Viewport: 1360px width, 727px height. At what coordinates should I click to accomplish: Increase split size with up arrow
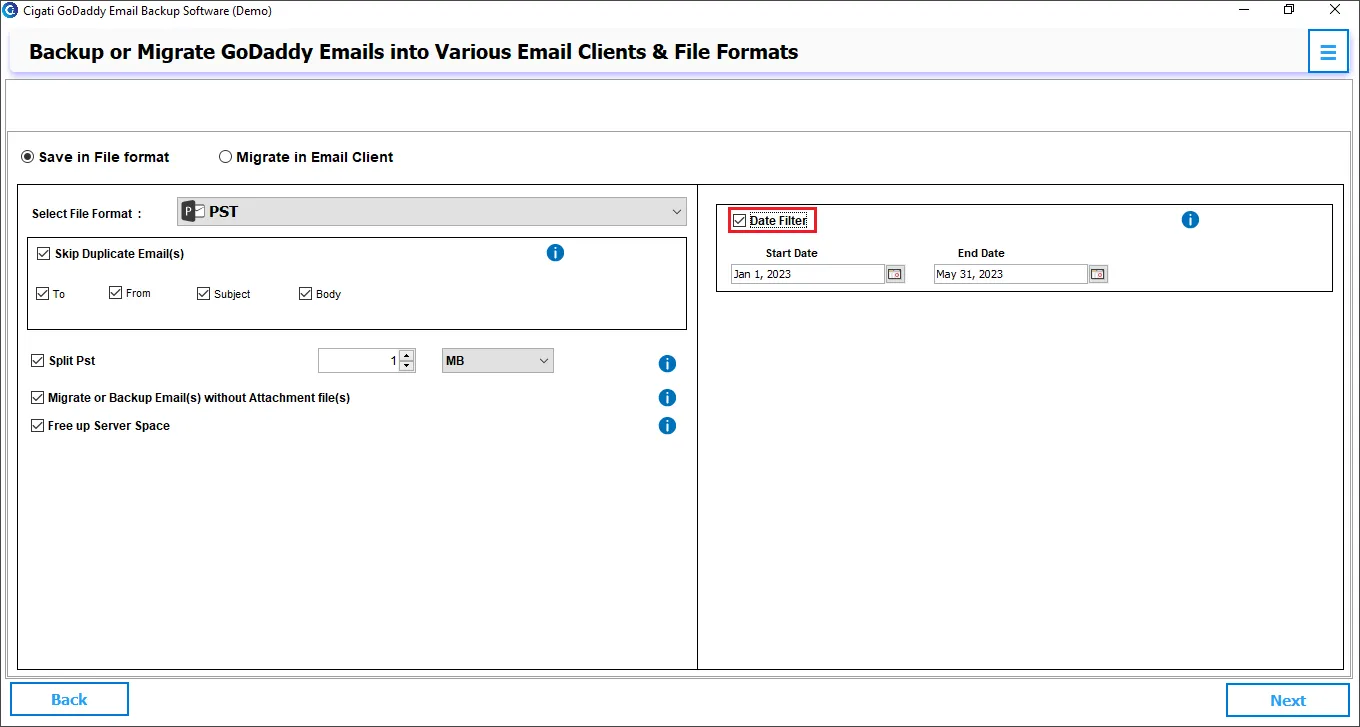[406, 356]
